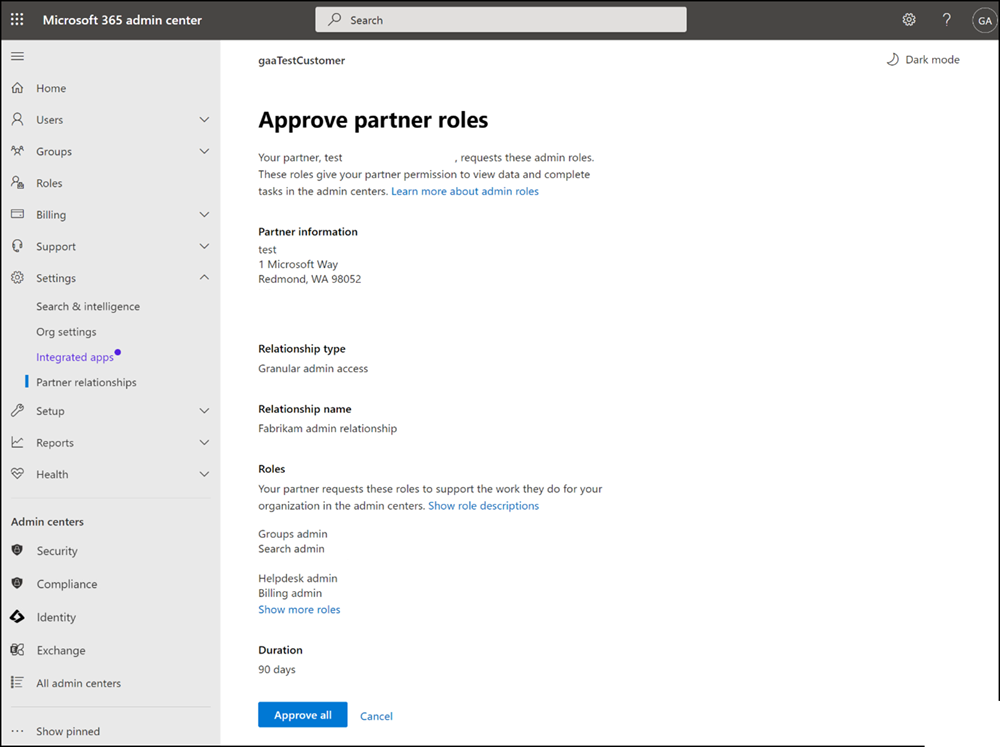This screenshot has height=747, width=1000.
Task: Click the Approve all button
Action: [x=302, y=714]
